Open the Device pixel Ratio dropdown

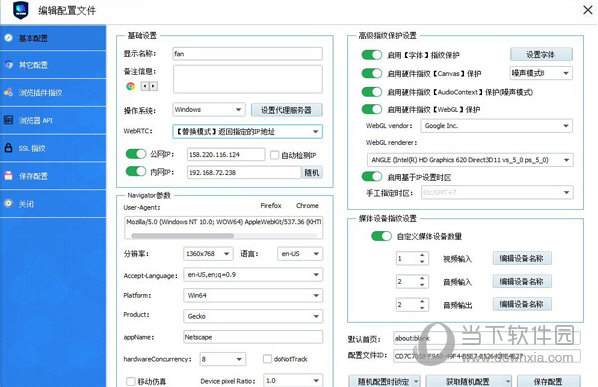point(293,381)
